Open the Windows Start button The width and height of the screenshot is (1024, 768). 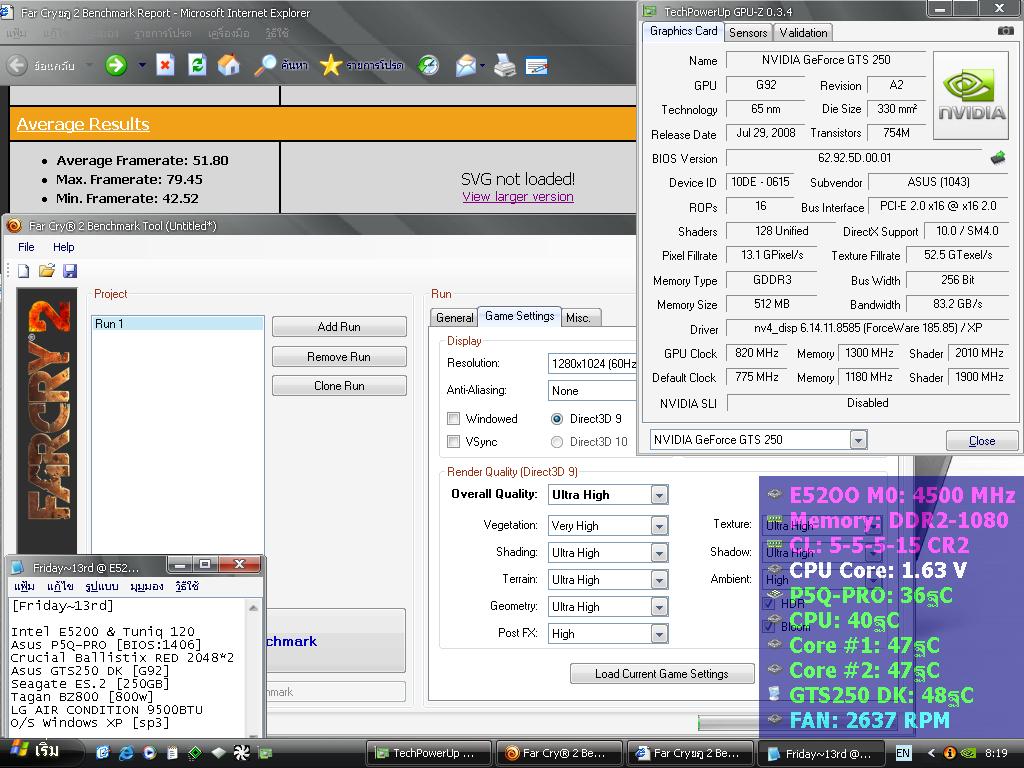click(40, 752)
